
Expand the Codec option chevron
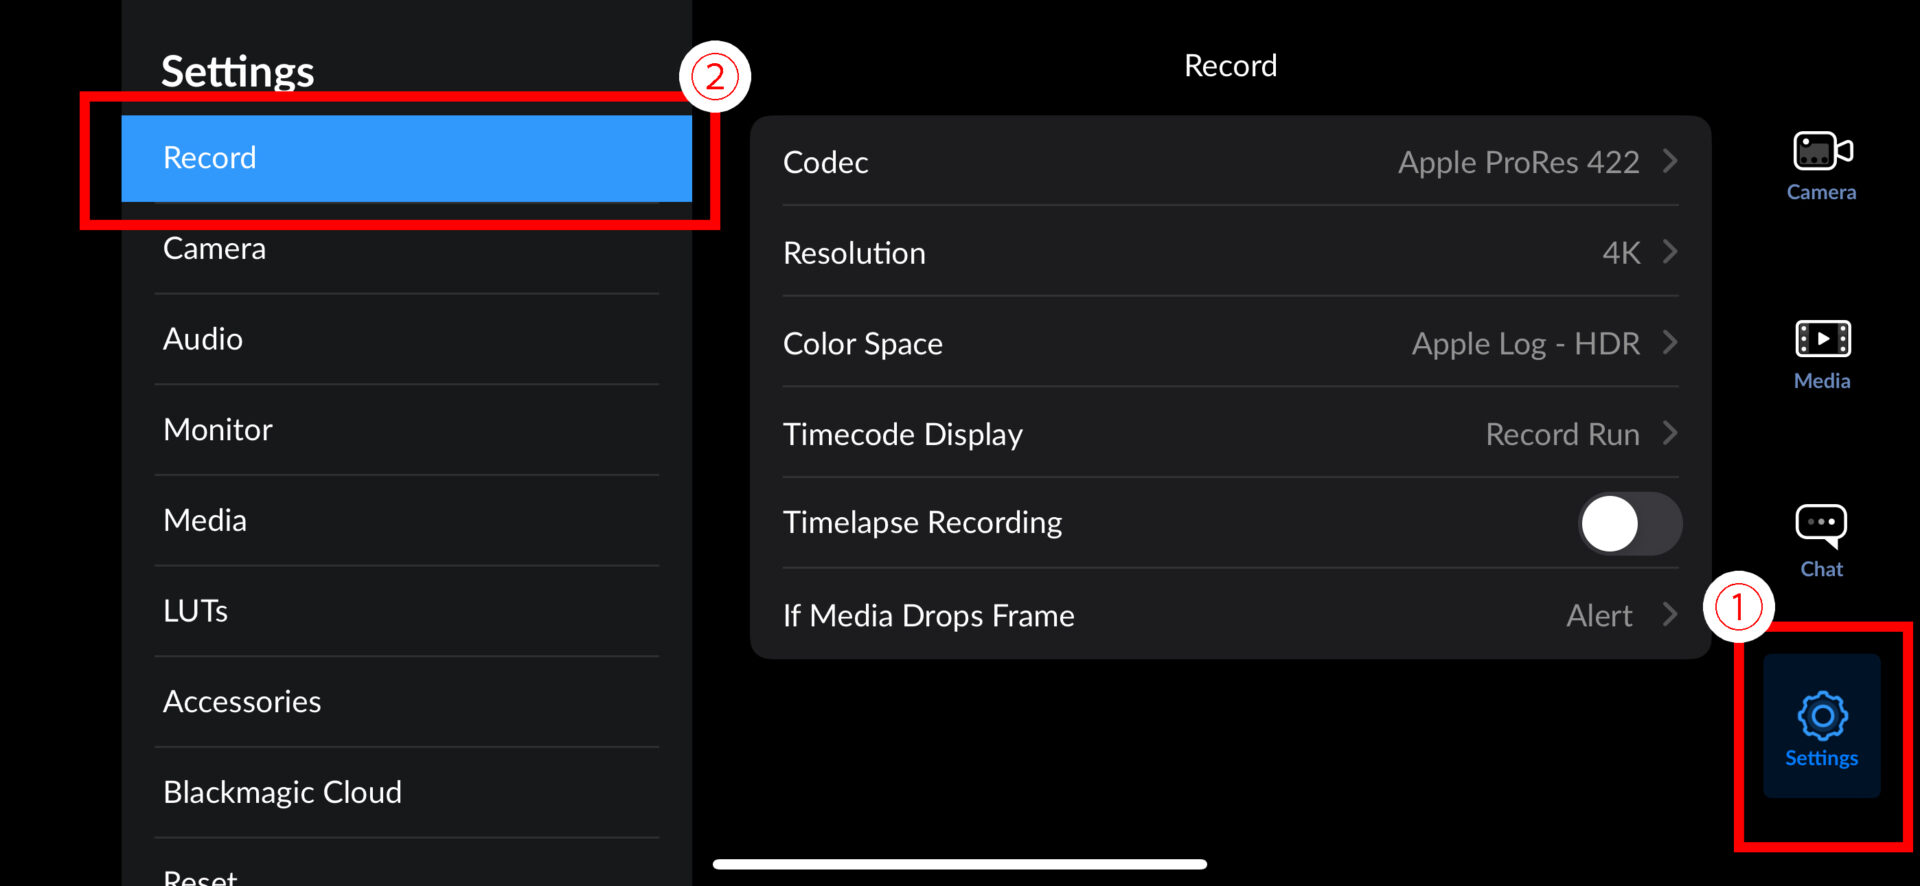(1670, 161)
